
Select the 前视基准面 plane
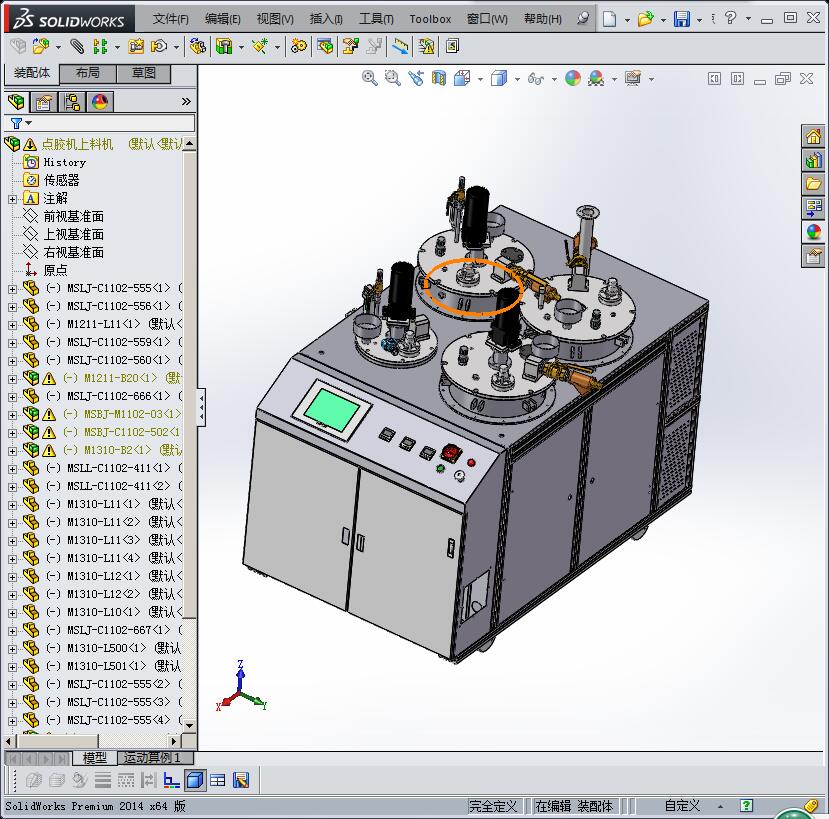coord(73,216)
